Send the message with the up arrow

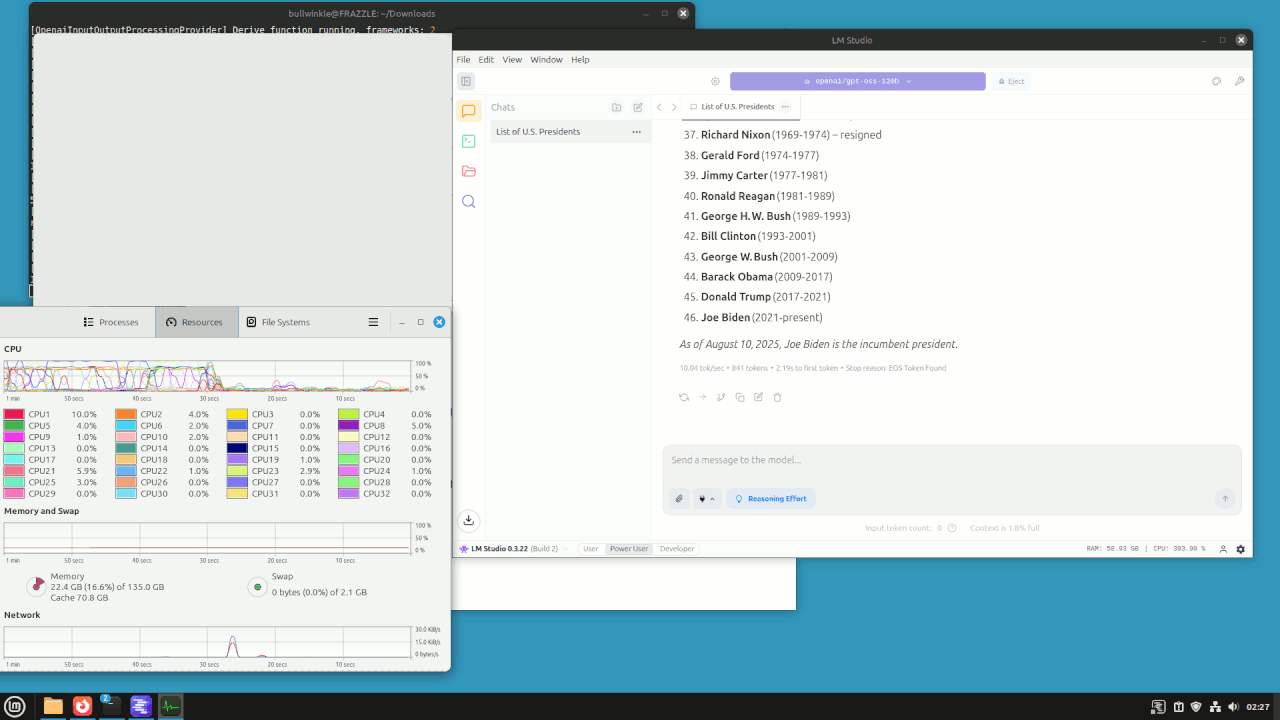point(1225,498)
